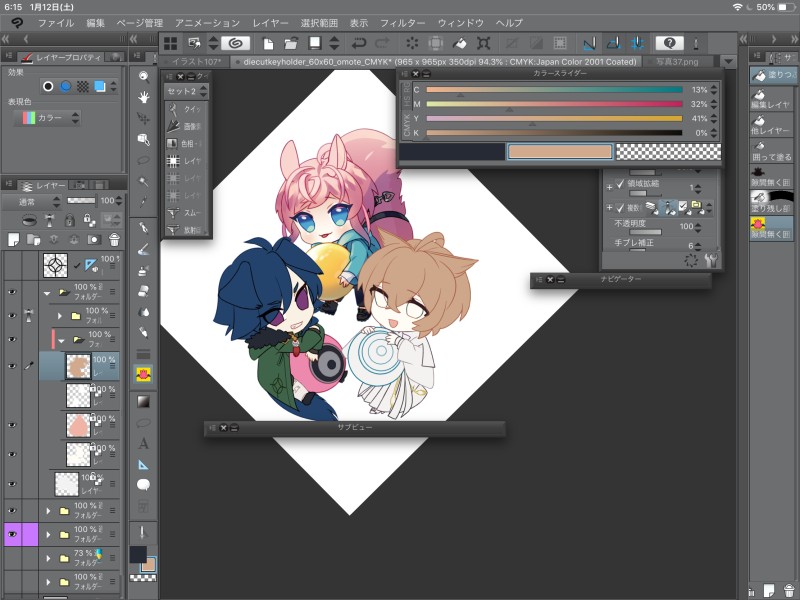The image size is (800, 600).
Task: Select the airbrush tool
Action: coord(144,270)
